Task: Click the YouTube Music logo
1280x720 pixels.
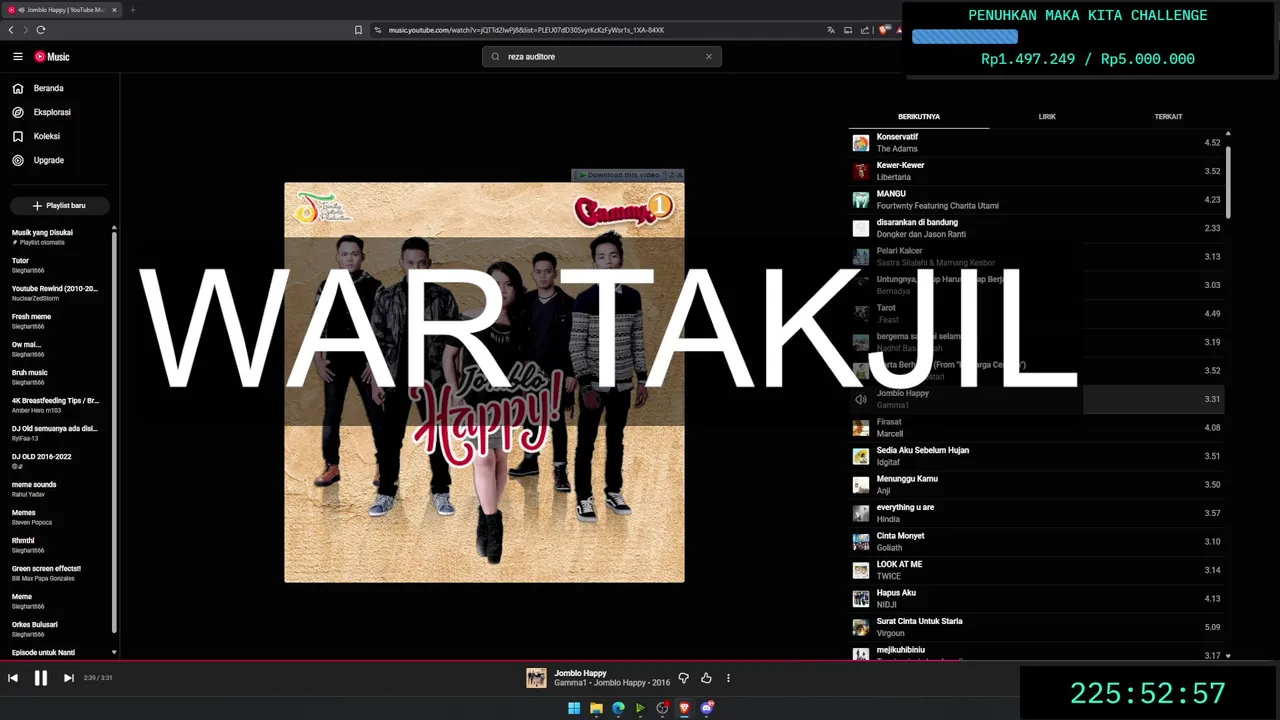Action: 52,57
